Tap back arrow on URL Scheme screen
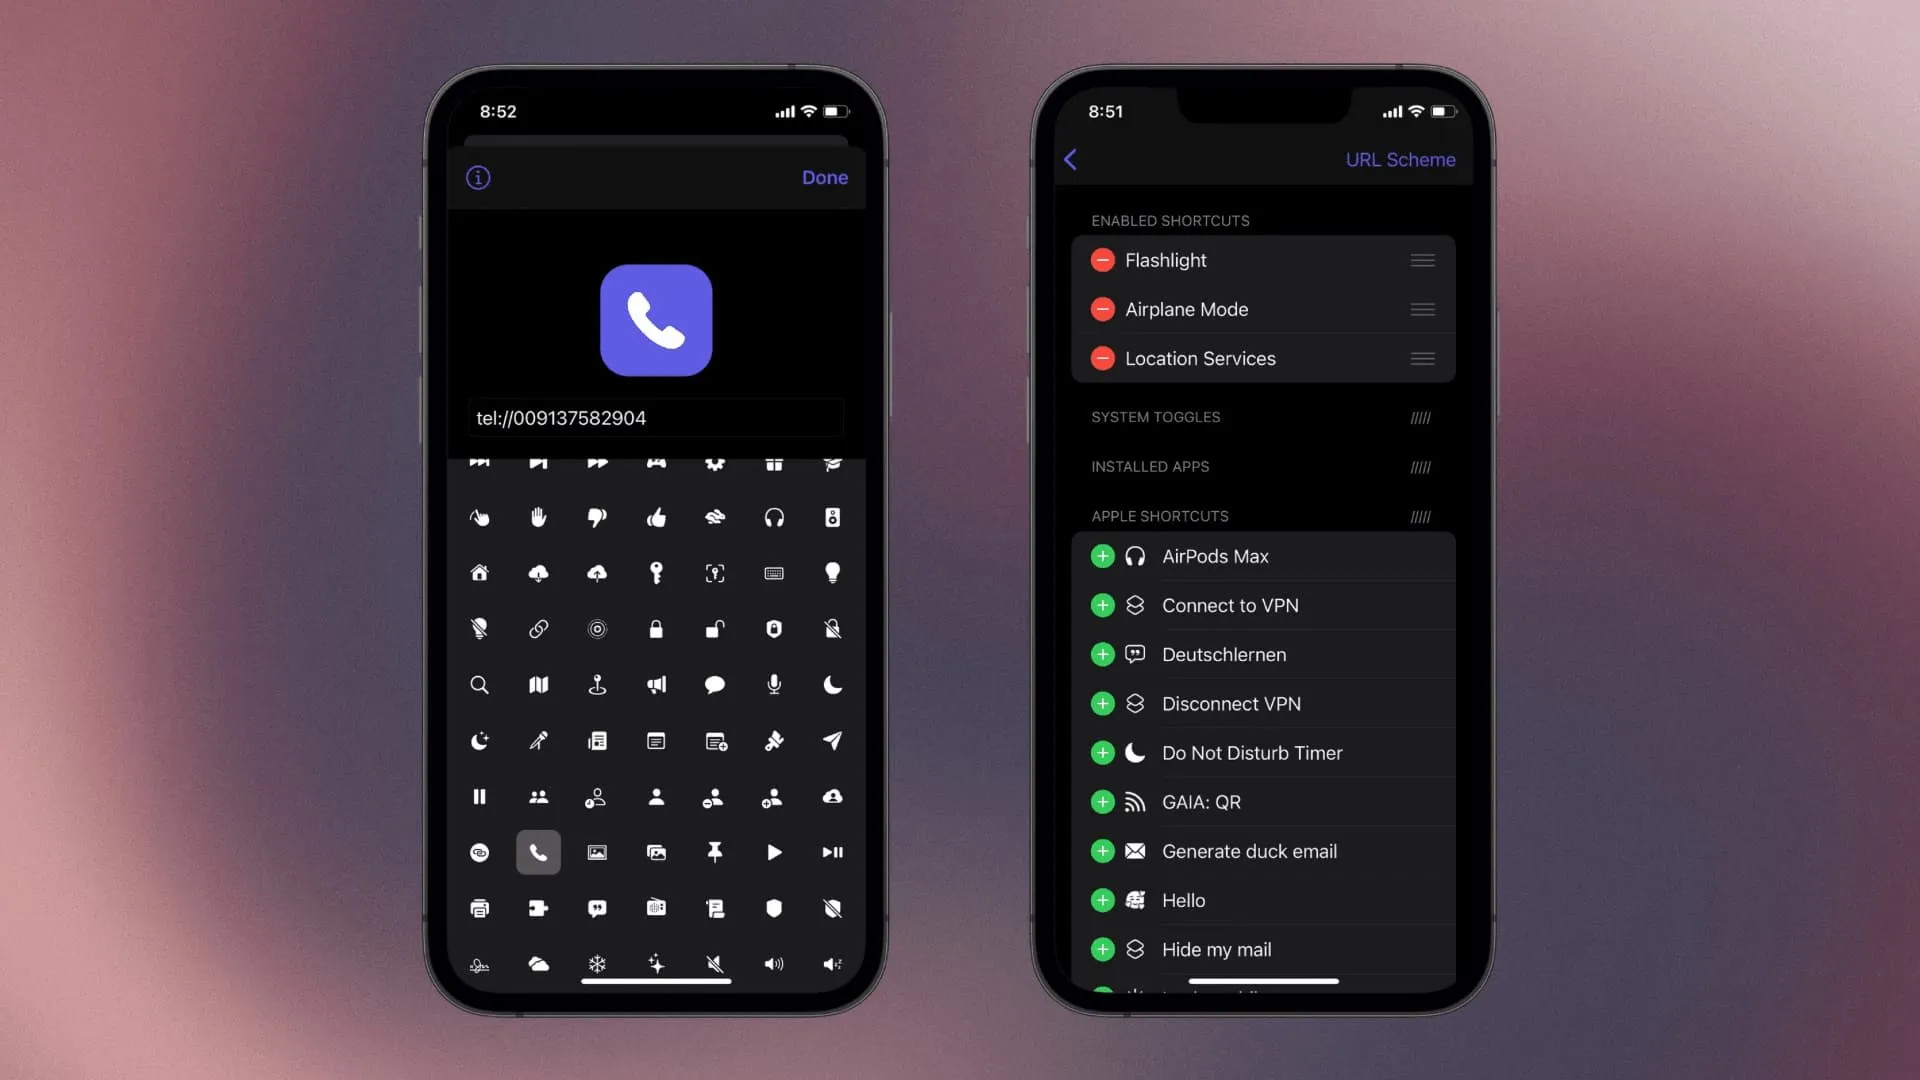The width and height of the screenshot is (1920, 1080). (x=1073, y=158)
